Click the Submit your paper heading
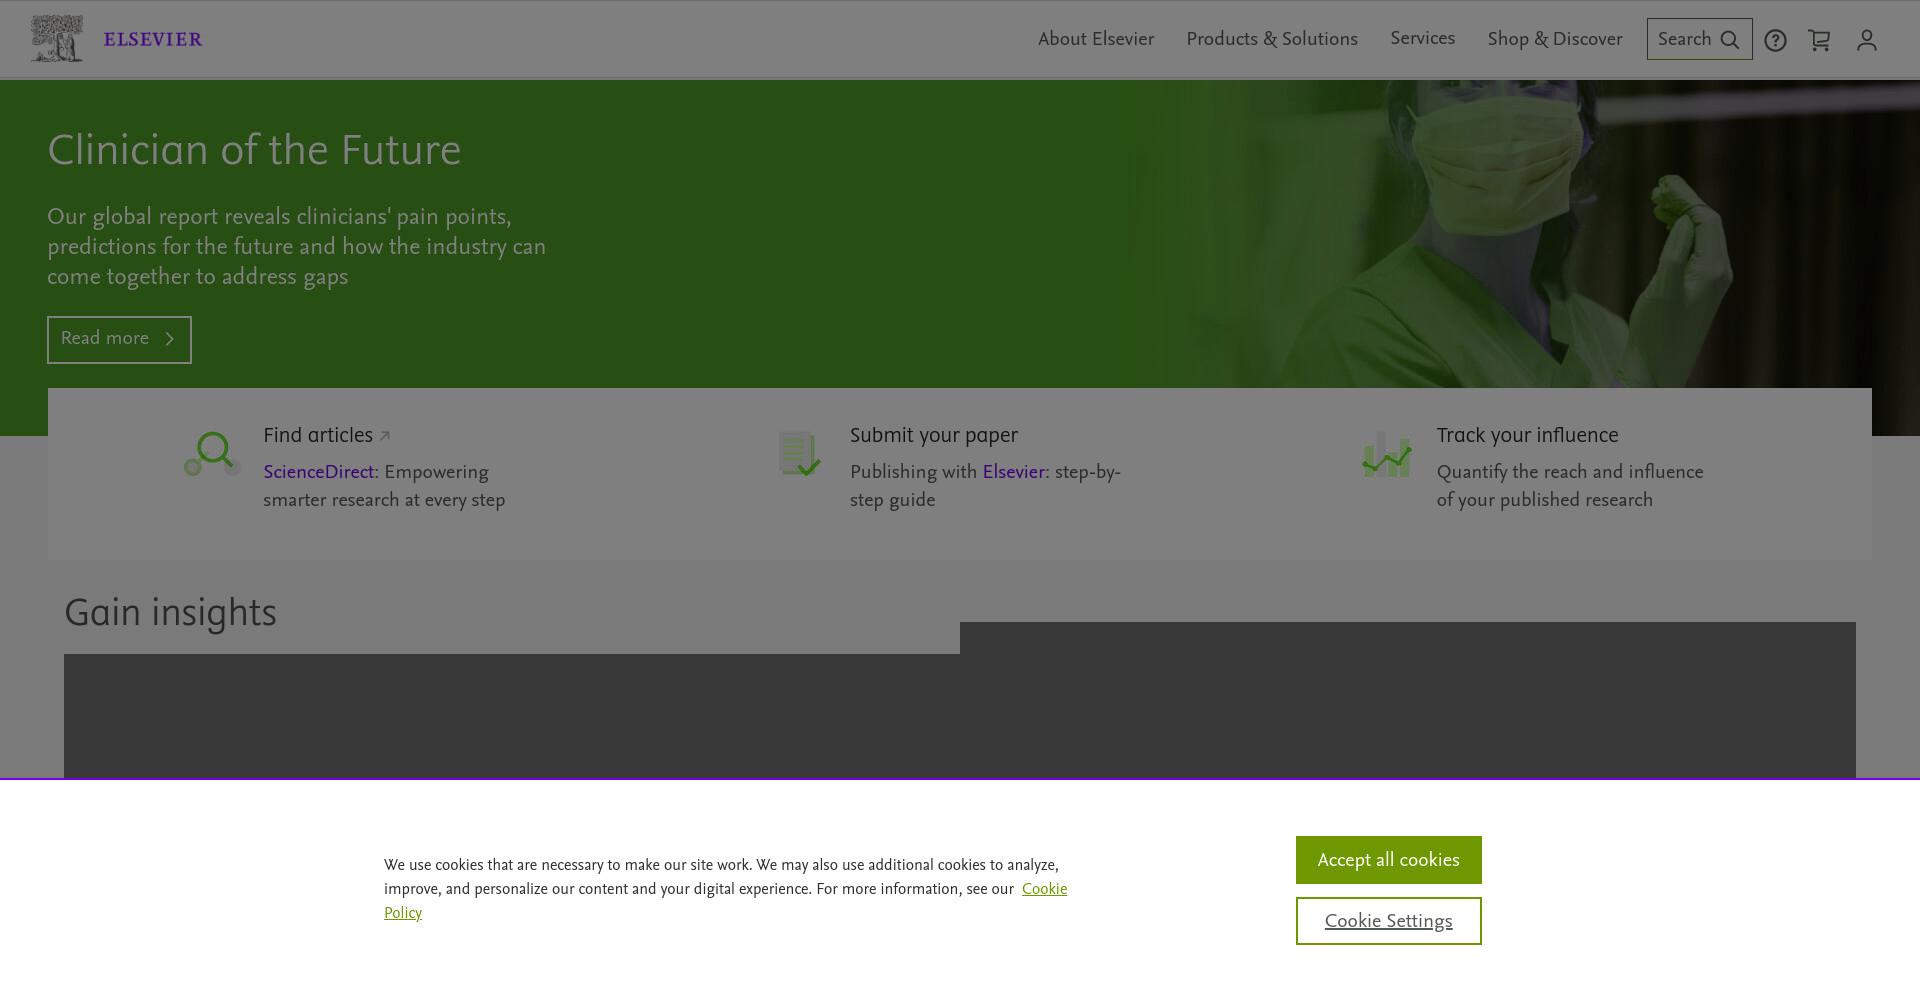Viewport: 1920px width, 998px height. click(934, 436)
